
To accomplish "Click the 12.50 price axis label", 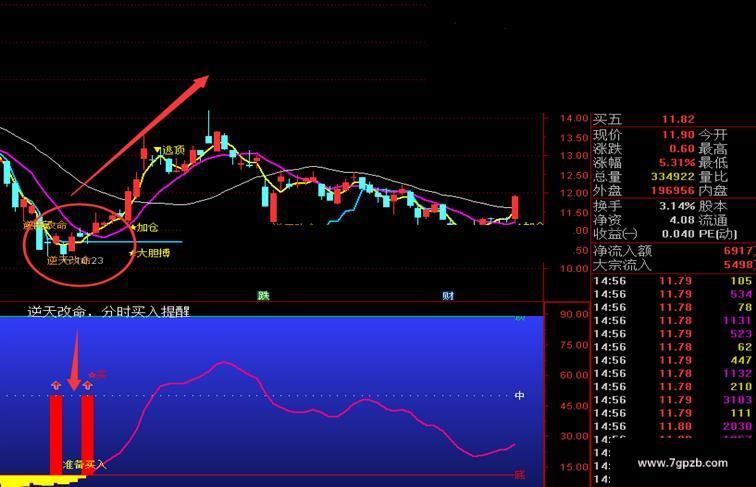I will [x=574, y=176].
